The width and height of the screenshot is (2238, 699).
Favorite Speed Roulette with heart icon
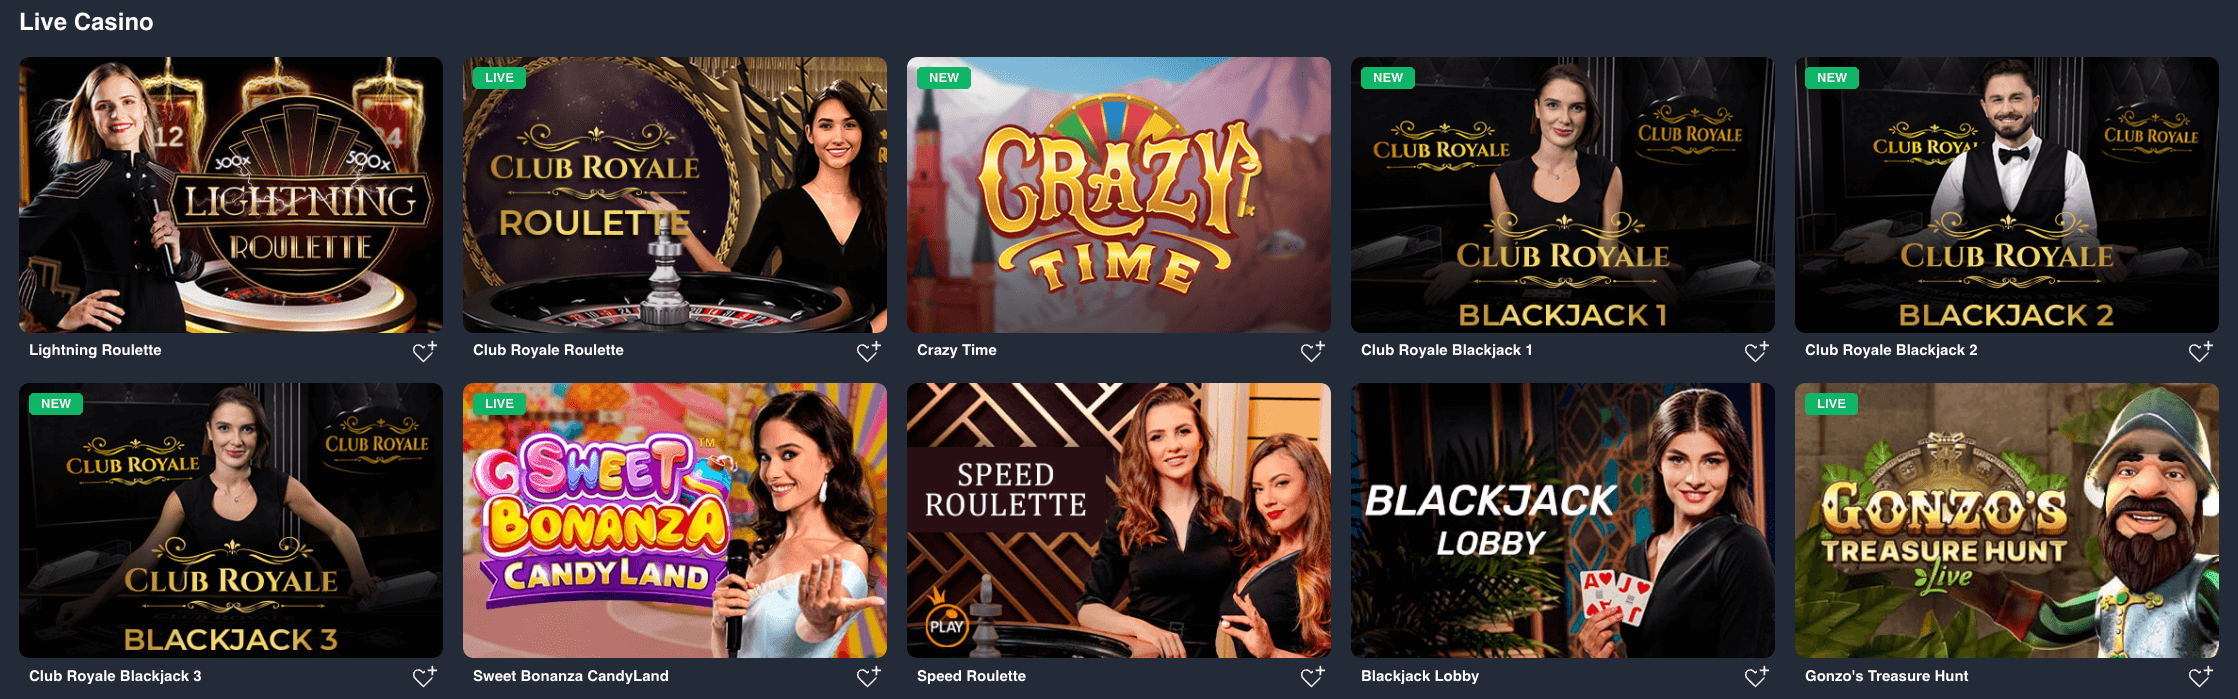(x=1312, y=677)
